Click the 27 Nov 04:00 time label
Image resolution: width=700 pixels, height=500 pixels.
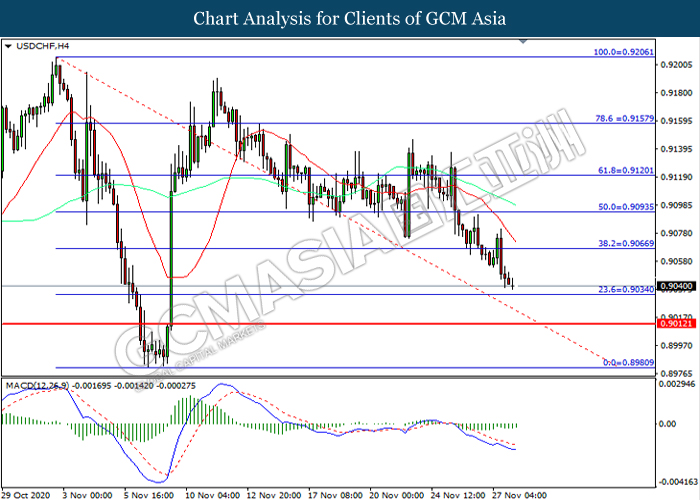coord(519,496)
